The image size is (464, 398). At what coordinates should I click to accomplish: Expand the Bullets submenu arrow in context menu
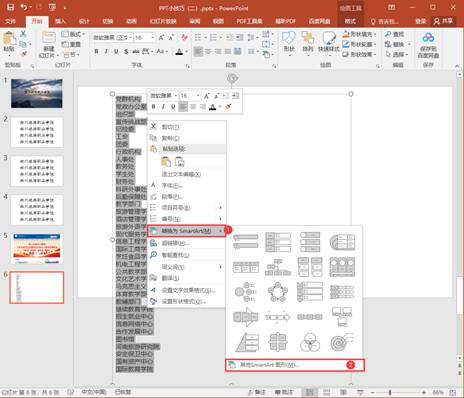tap(220, 208)
